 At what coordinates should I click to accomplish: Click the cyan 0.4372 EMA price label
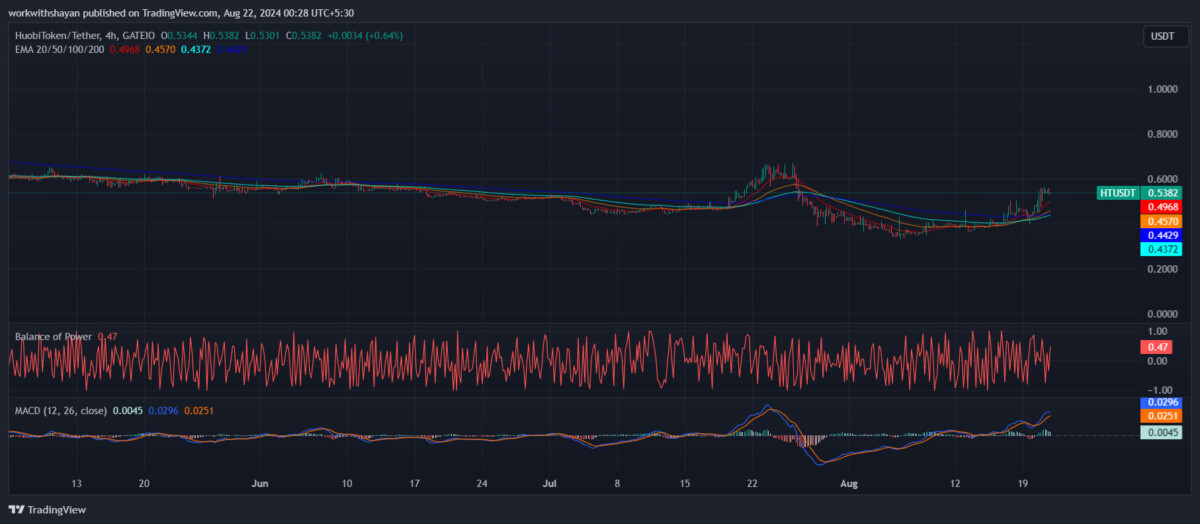point(1162,249)
